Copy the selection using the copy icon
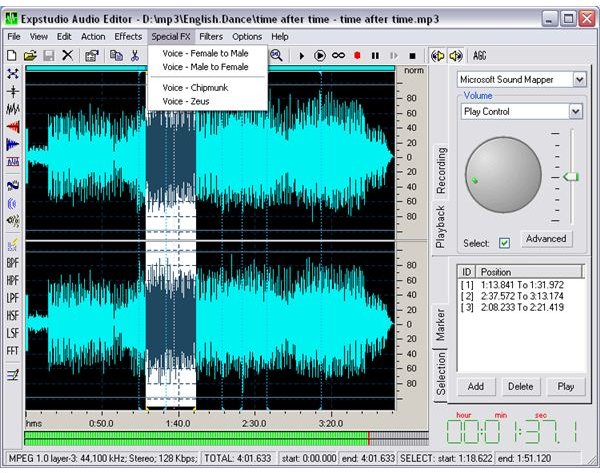This screenshot has height=473, width=600. coord(116,56)
